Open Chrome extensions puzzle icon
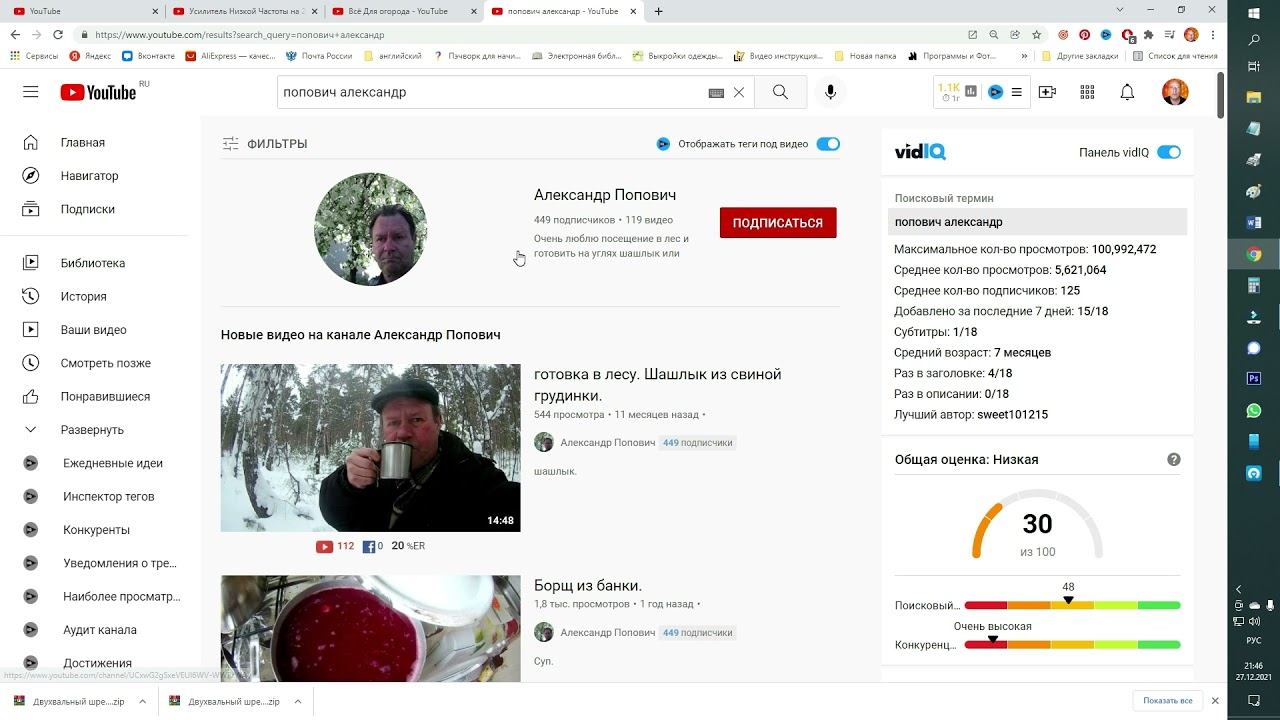The image size is (1280, 720). [x=1149, y=34]
